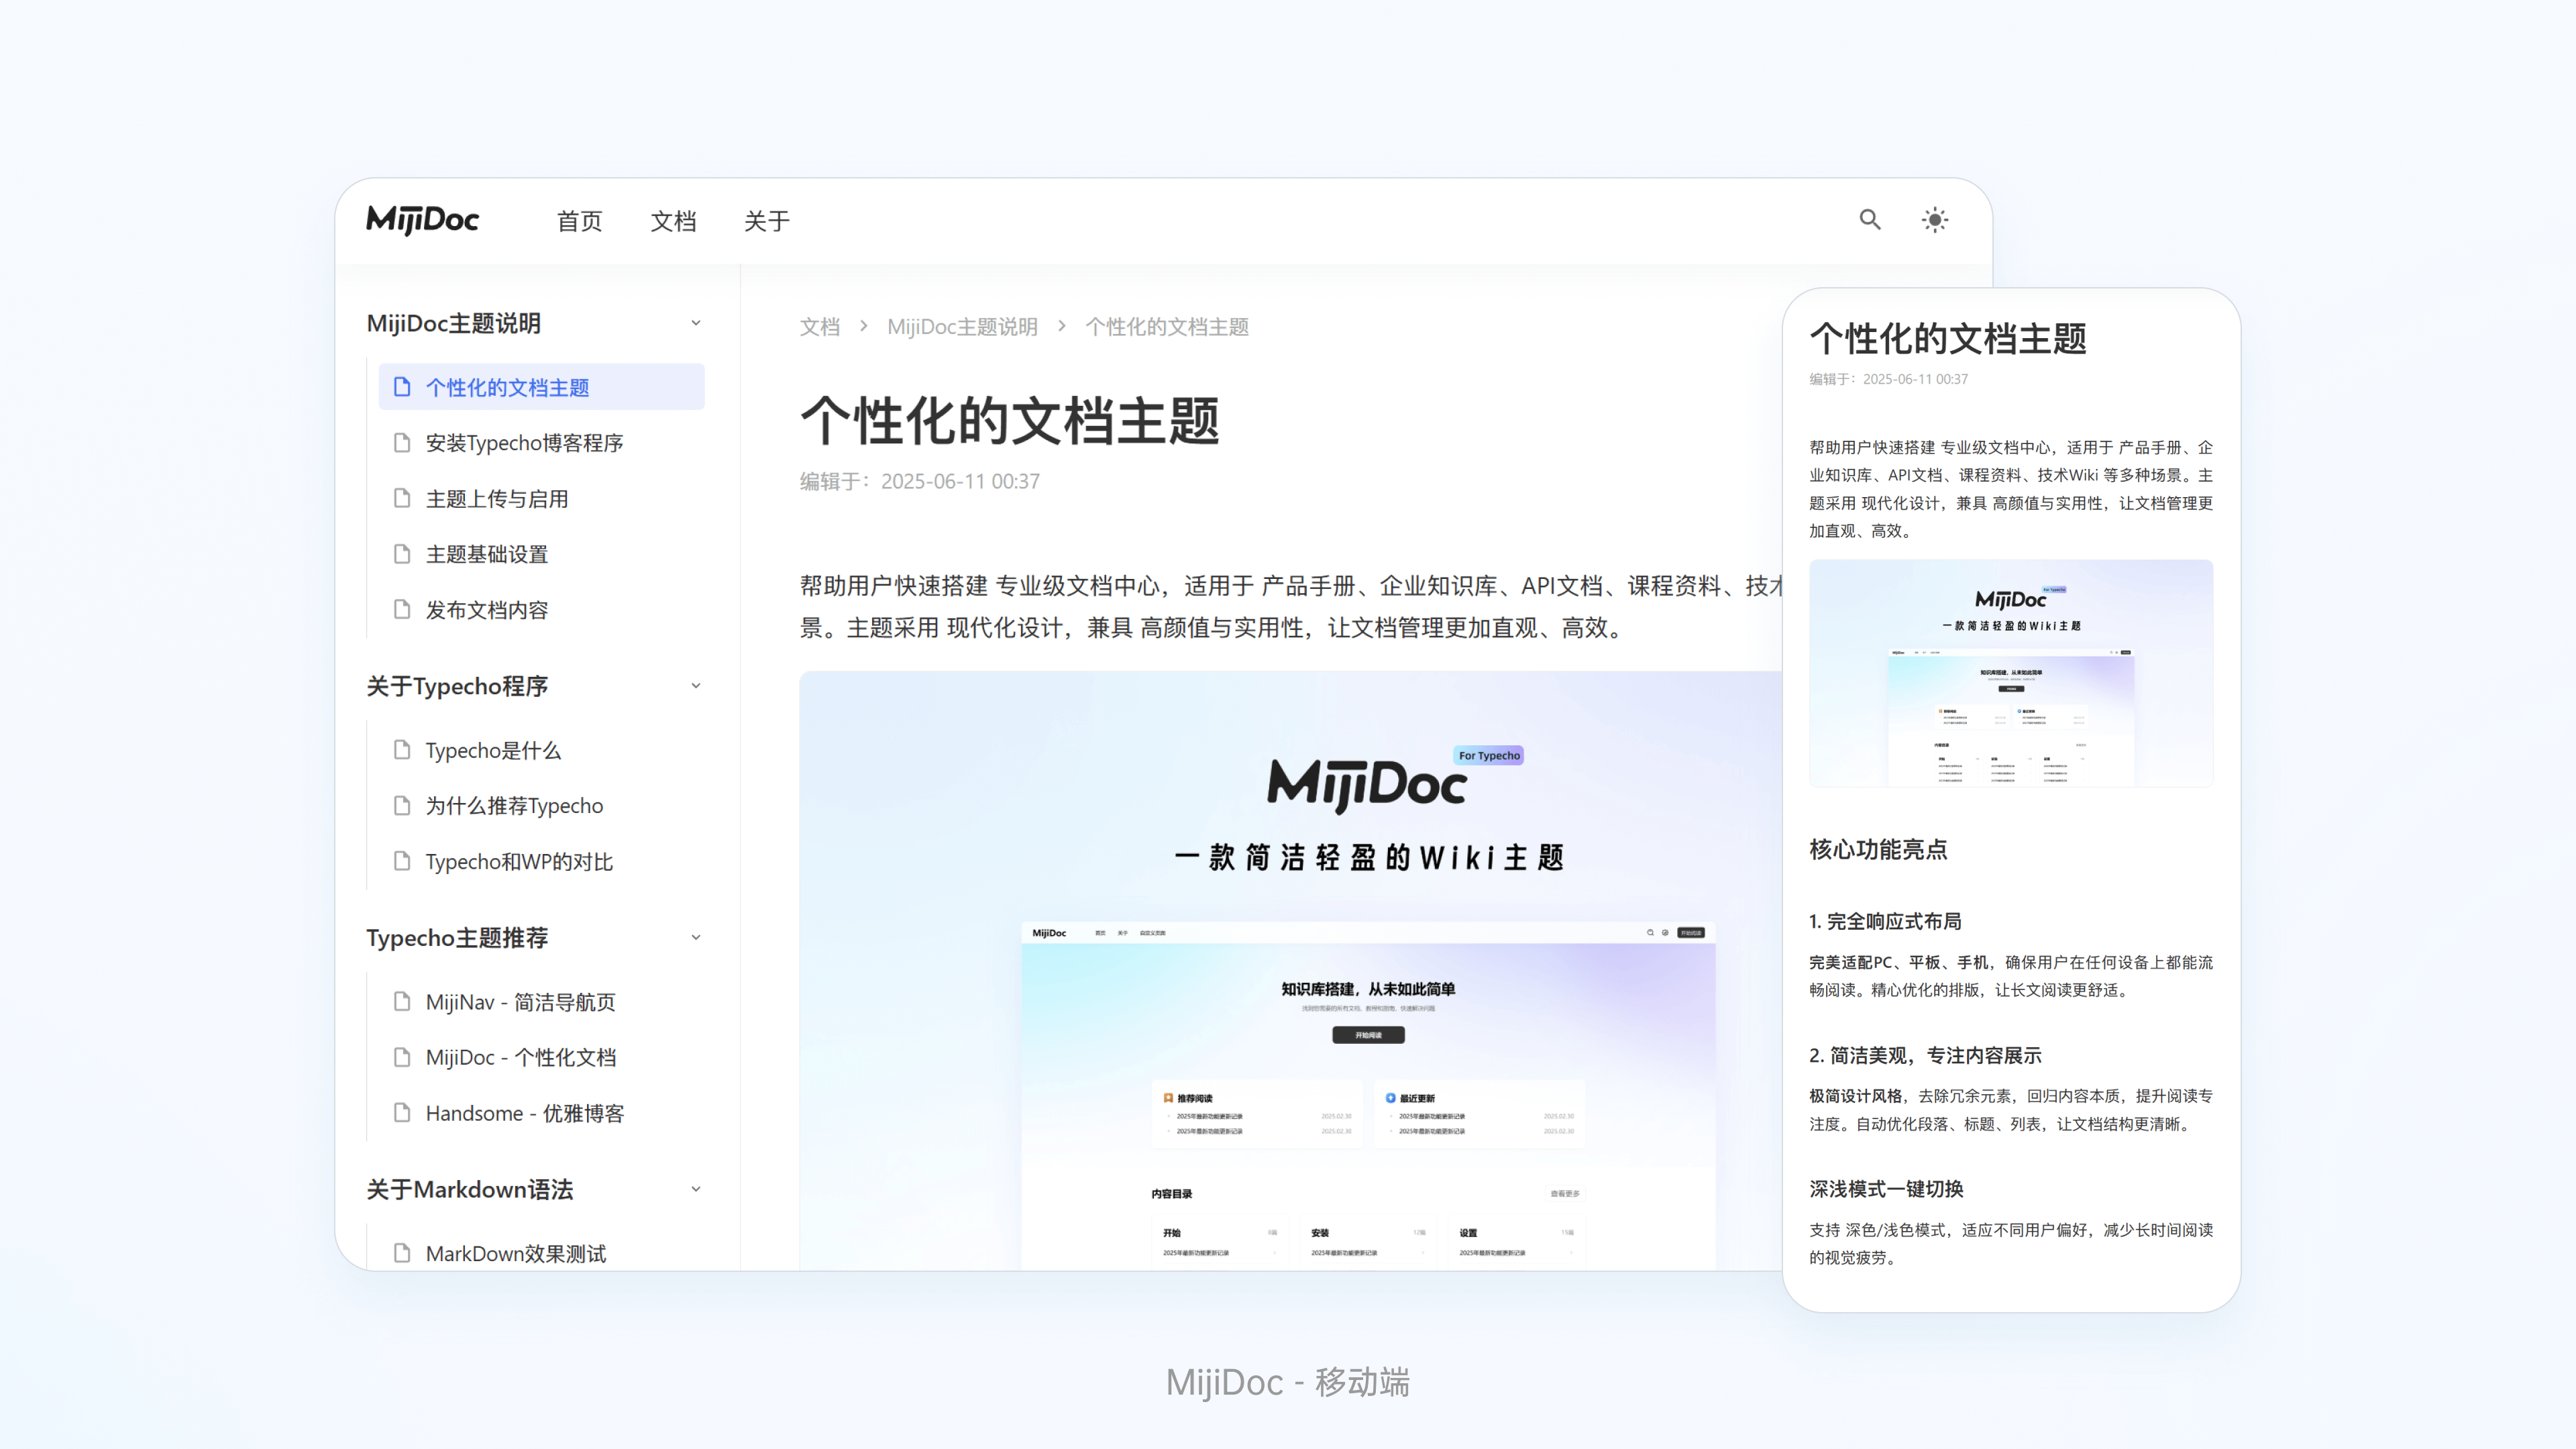Click the MijiDoc logo in header
The image size is (2576, 1449).
coord(423,220)
